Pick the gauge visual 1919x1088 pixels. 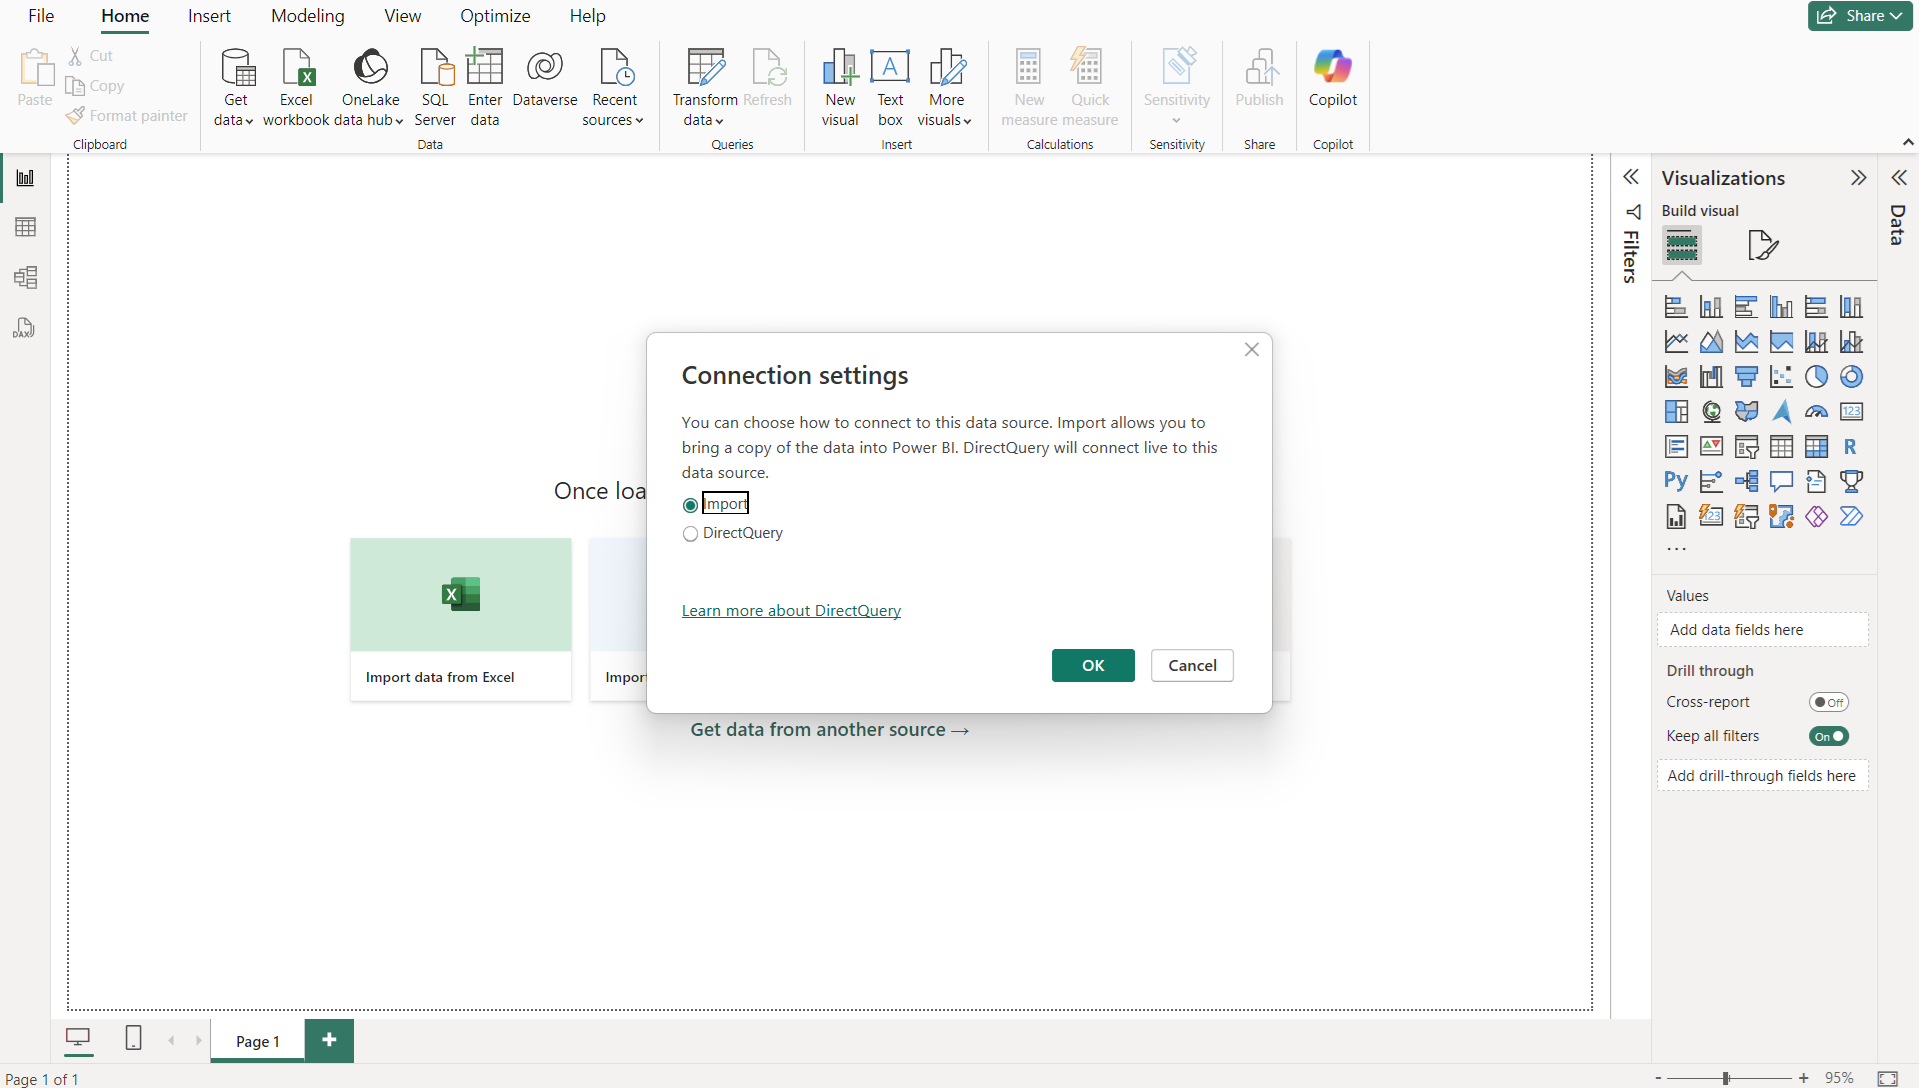[x=1816, y=412]
